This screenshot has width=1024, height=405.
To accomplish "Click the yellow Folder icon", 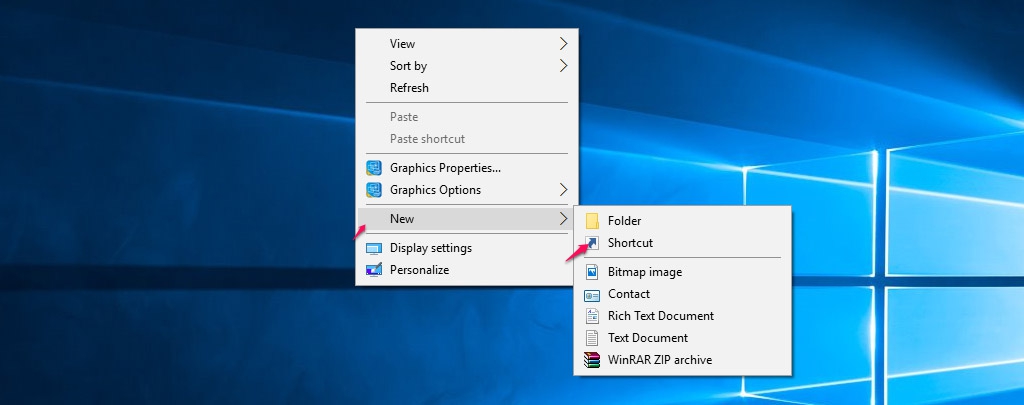I will point(592,221).
